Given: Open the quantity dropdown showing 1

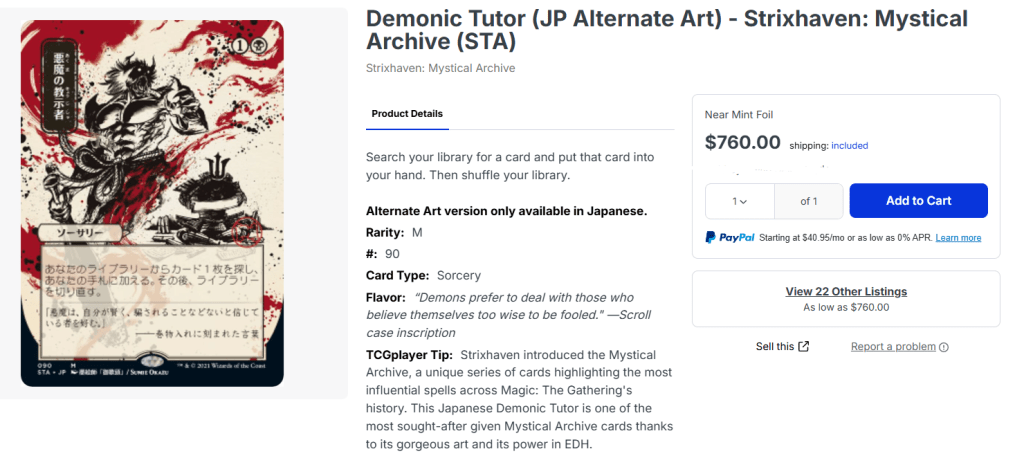Looking at the screenshot, I should (740, 201).
